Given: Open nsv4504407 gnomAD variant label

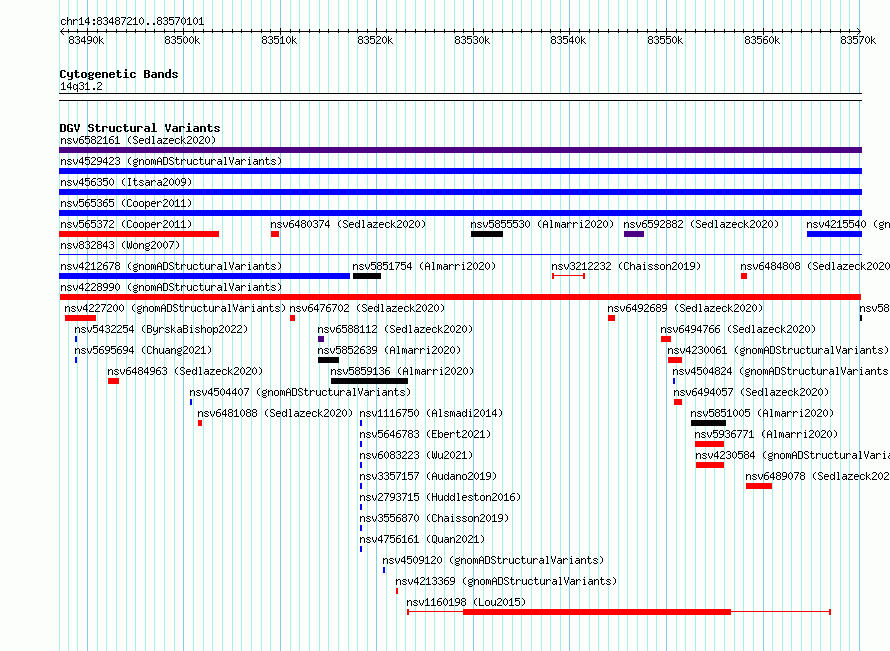Looking at the screenshot, I should coord(300,392).
